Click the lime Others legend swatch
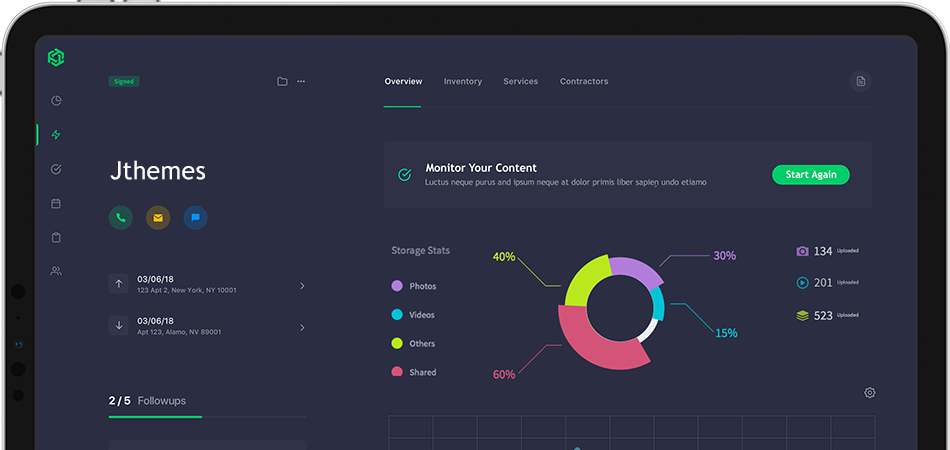Viewport: 950px width, 450px height. tap(397, 343)
